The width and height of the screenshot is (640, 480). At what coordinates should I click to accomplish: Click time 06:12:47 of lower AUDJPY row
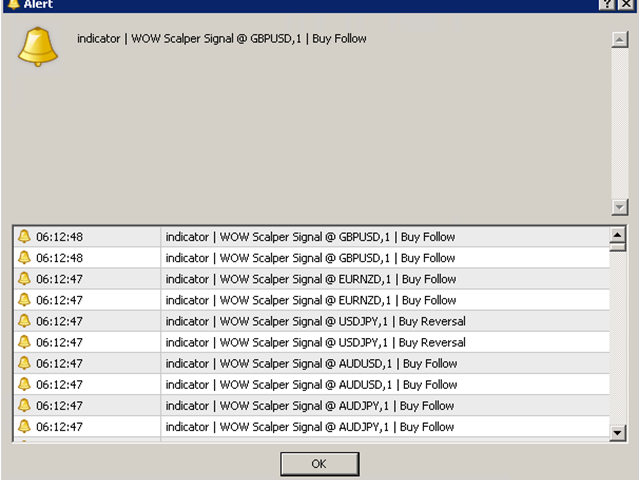pyautogui.click(x=60, y=427)
